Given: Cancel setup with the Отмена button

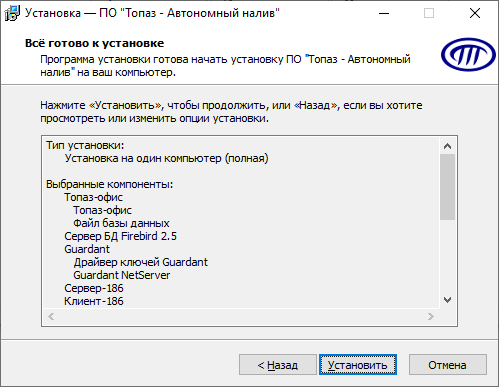Looking at the screenshot, I should click(x=448, y=365).
